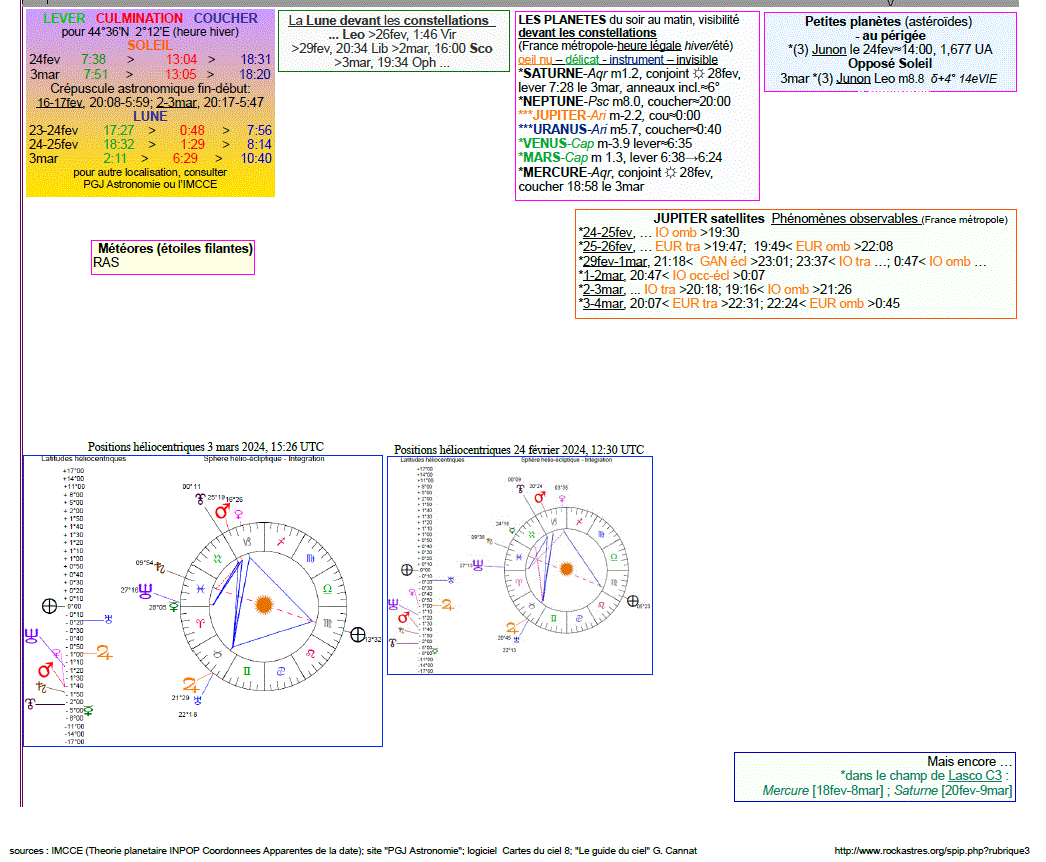Click Sun glyph in the SATURNE conjoint line
1046x862 pixels.
pyautogui.click(x=698, y=73)
